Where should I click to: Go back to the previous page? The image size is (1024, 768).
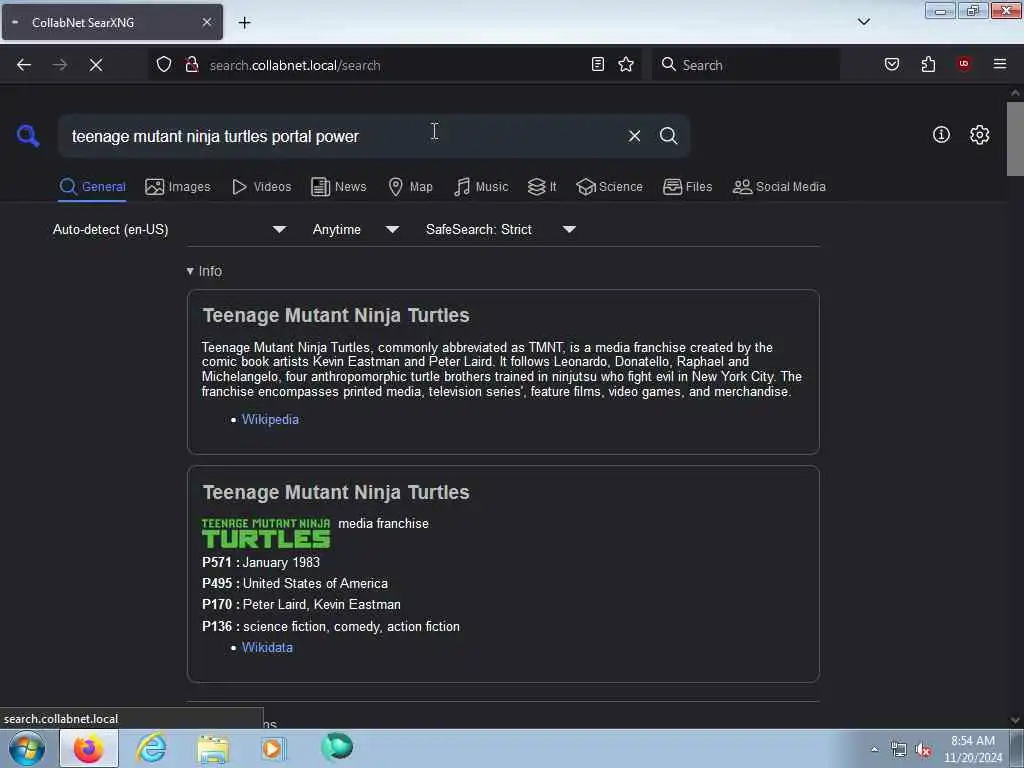24,65
